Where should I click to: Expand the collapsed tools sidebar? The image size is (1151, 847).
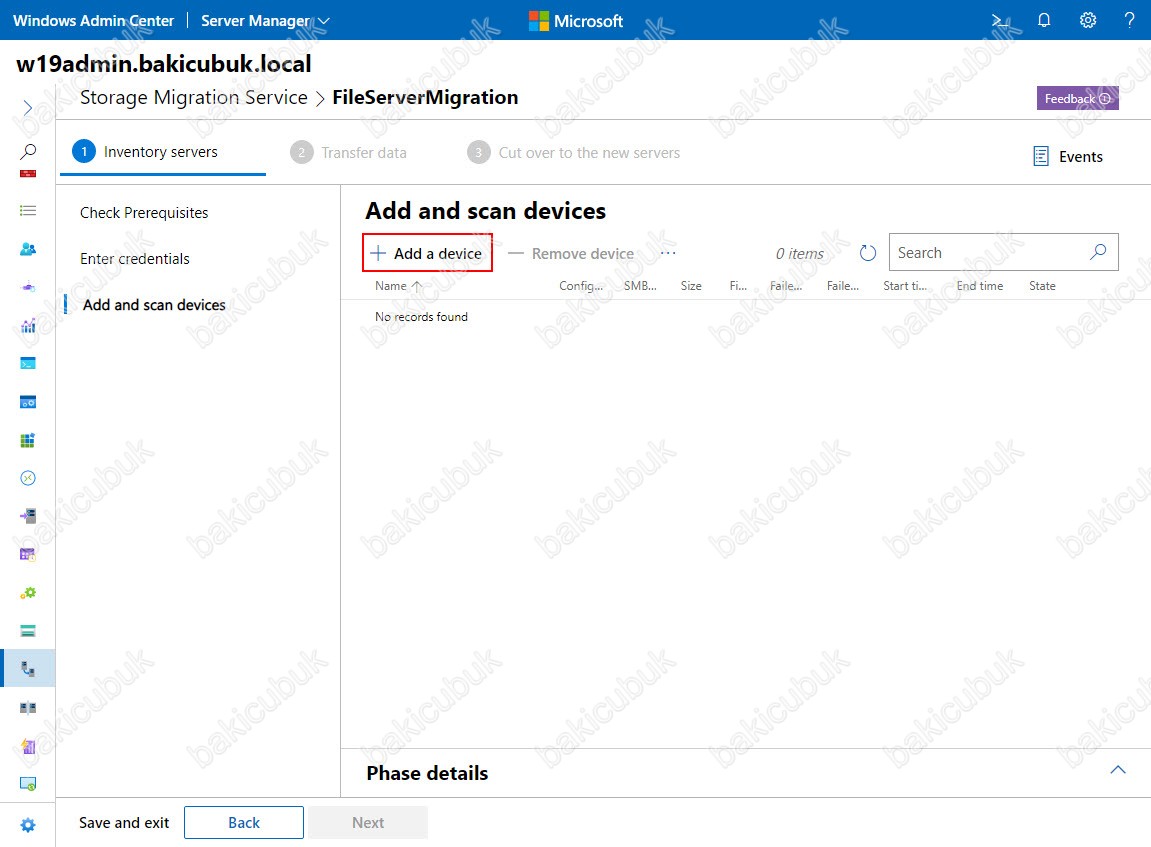(28, 108)
